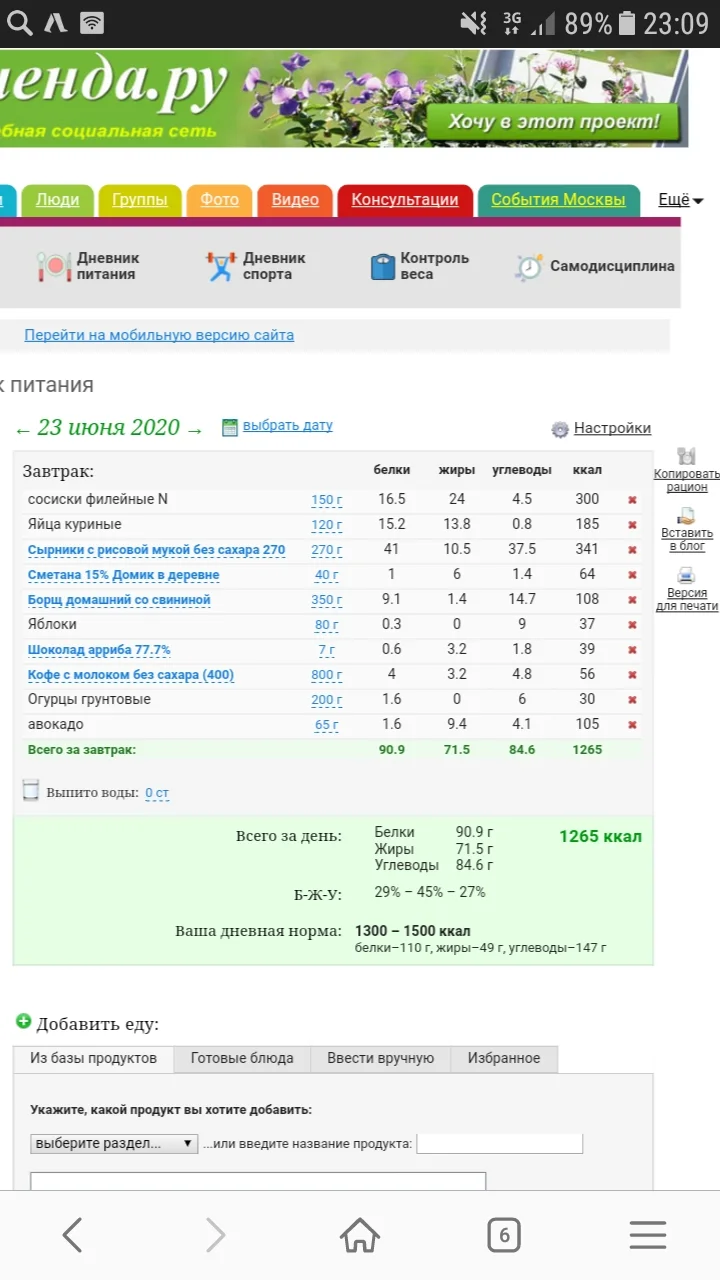The height and width of the screenshot is (1280, 720).
Task: Edit the 270 г amount for Сырники
Action: coord(327,550)
